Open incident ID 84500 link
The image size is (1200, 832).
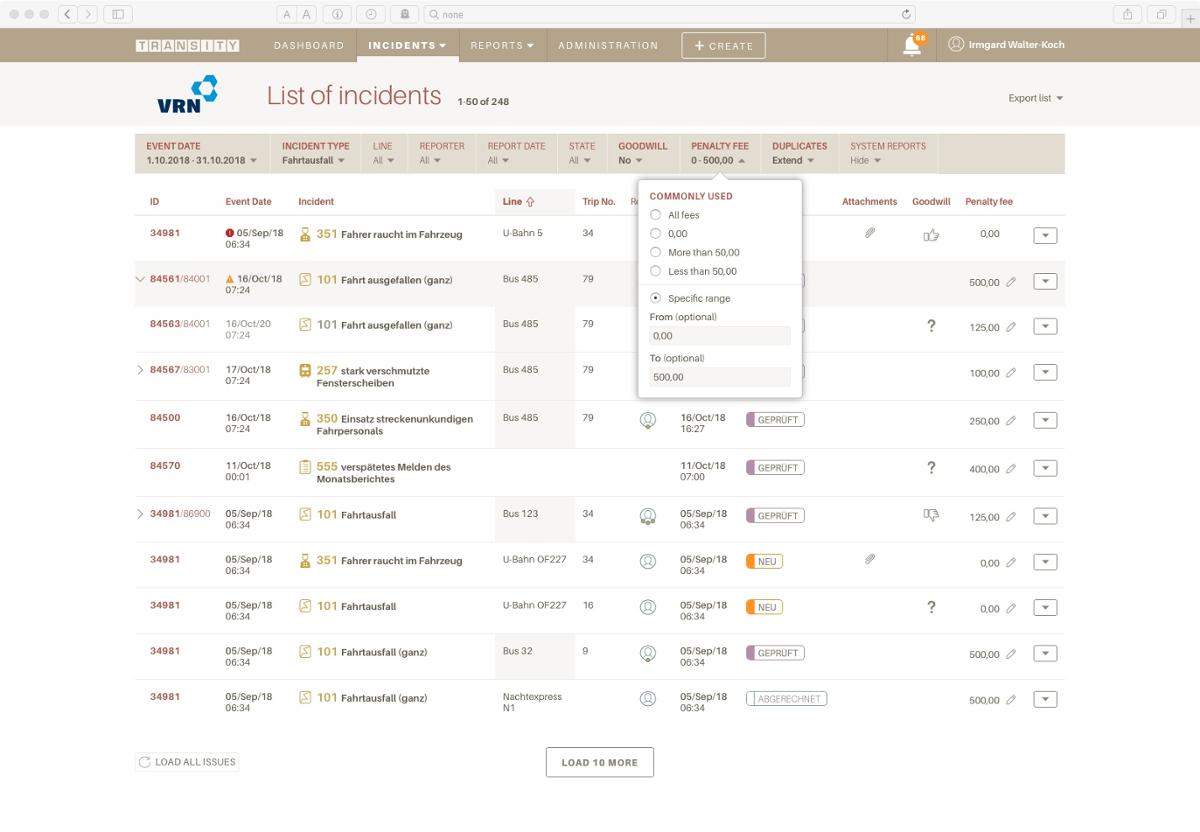165,418
